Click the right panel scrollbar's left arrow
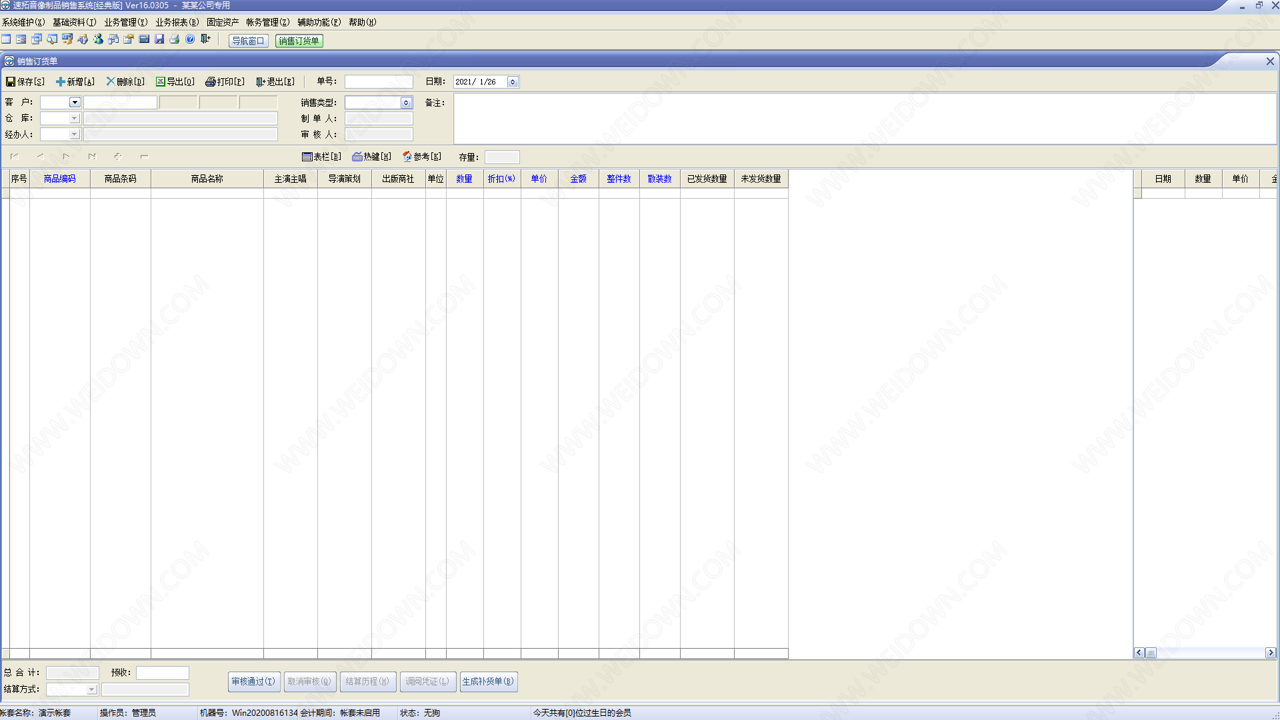The height and width of the screenshot is (720, 1280). (1139, 653)
